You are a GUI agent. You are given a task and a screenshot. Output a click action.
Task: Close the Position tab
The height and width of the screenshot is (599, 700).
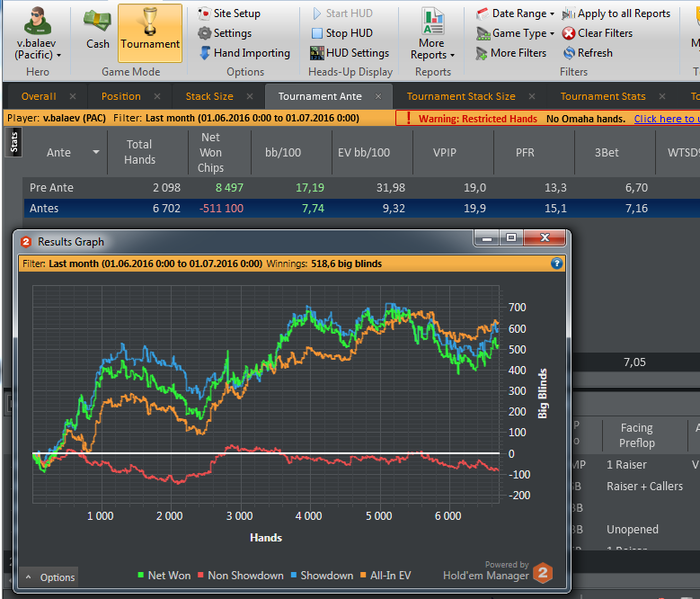(157, 96)
